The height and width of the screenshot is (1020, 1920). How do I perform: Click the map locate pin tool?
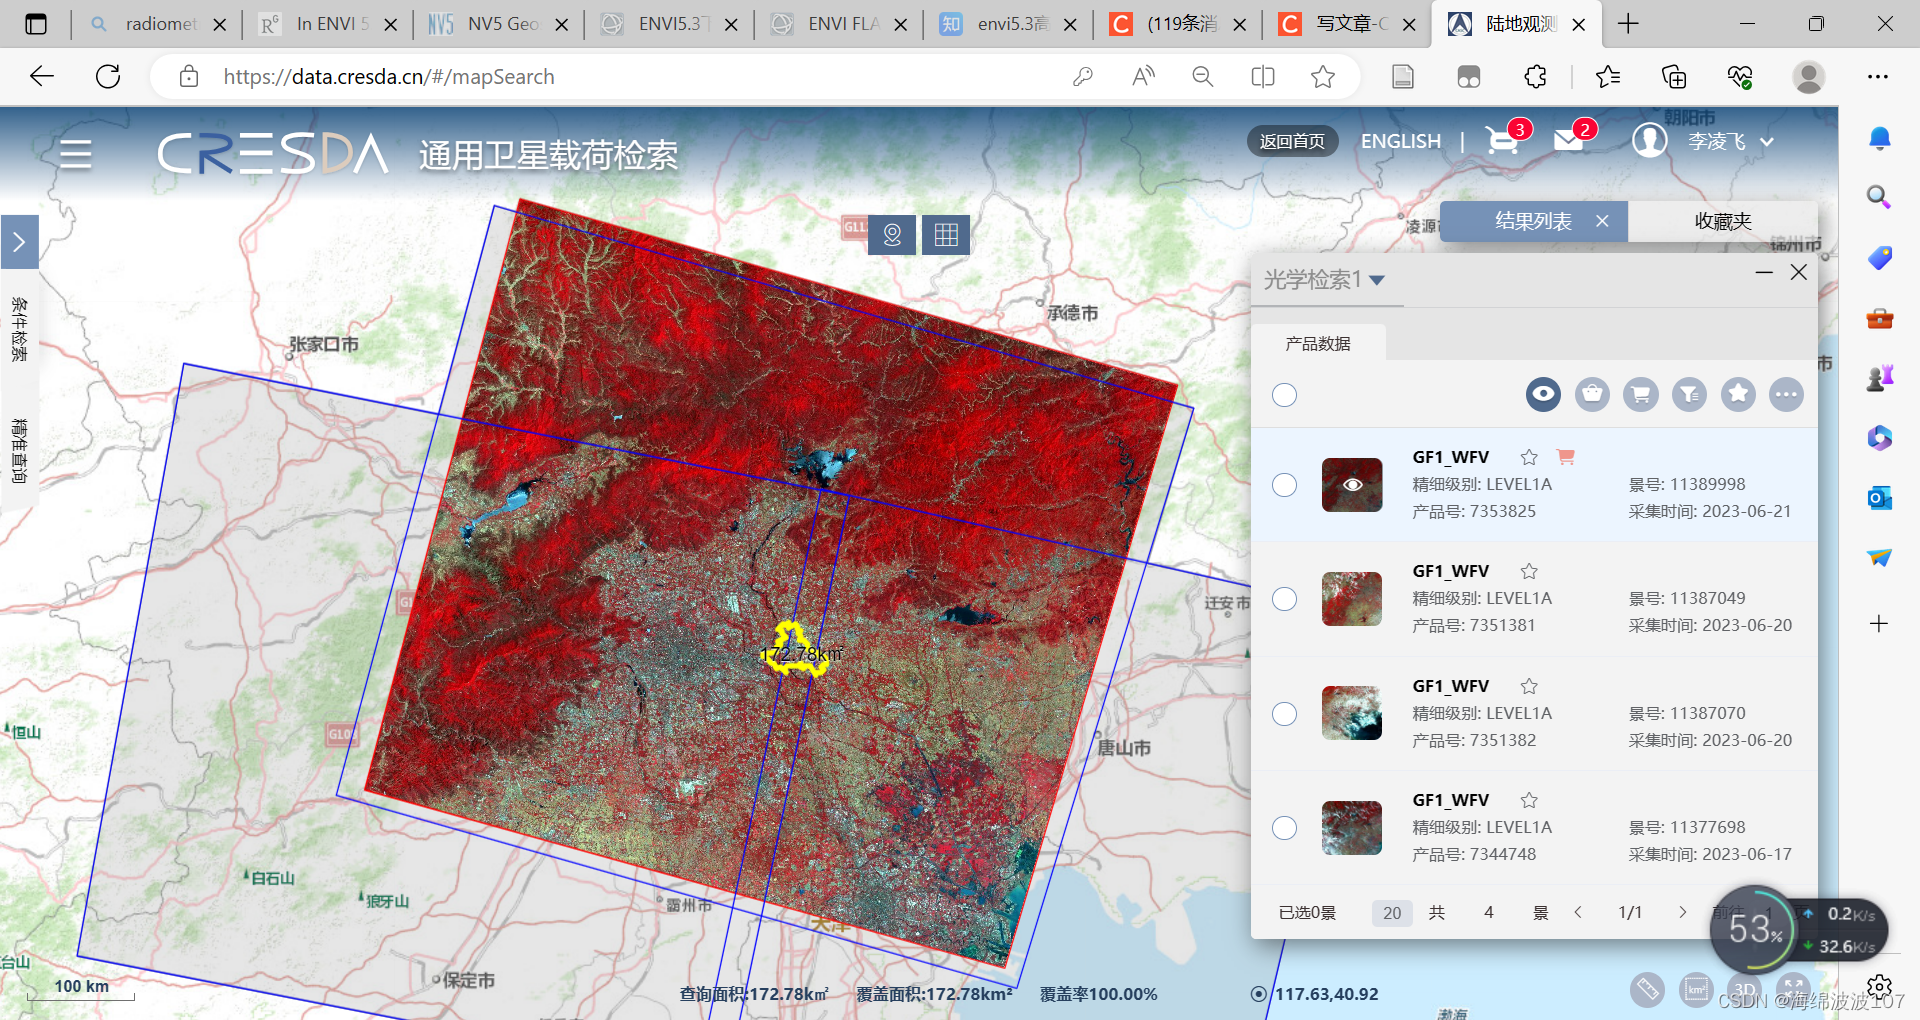(x=892, y=235)
